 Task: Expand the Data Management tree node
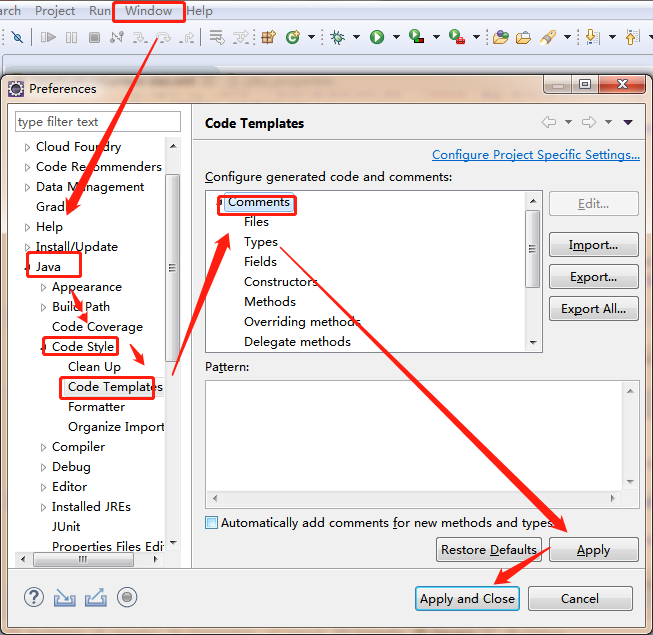27,187
